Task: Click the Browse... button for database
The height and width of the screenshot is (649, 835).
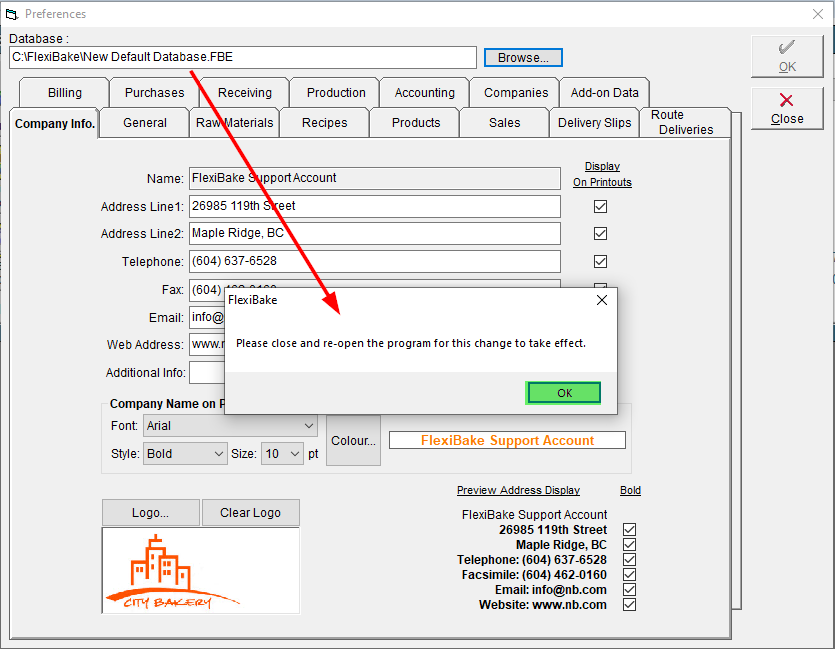Action: pyautogui.click(x=523, y=57)
